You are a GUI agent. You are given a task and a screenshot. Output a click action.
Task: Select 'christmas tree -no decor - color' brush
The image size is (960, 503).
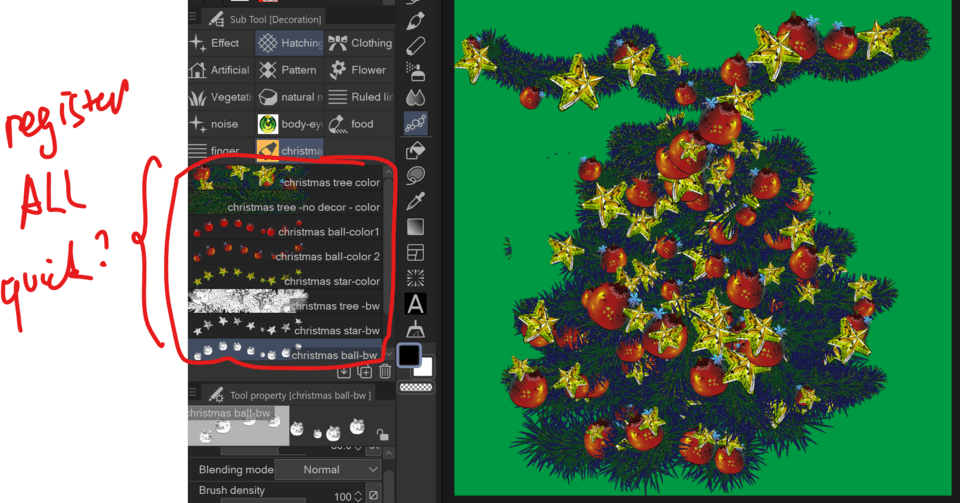[x=285, y=203]
